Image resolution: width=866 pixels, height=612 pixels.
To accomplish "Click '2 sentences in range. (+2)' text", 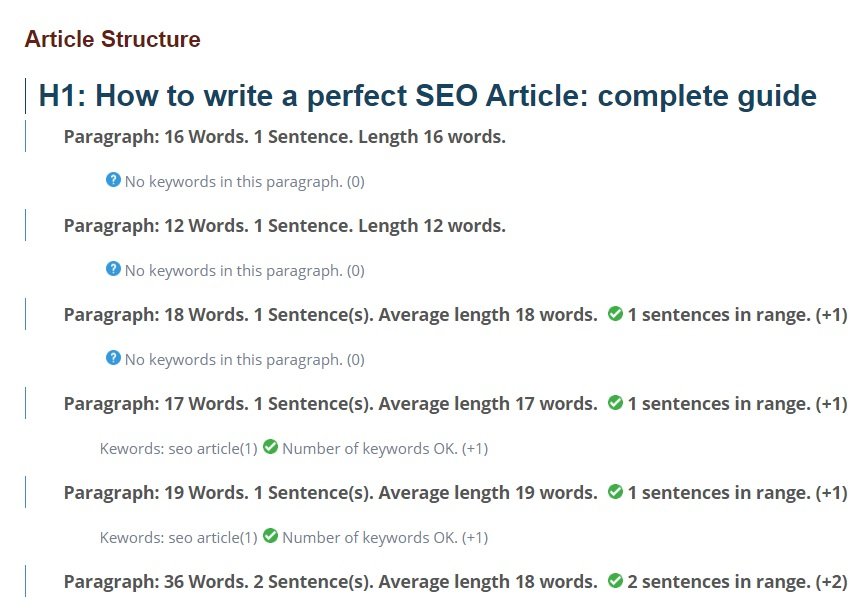I will [x=737, y=582].
